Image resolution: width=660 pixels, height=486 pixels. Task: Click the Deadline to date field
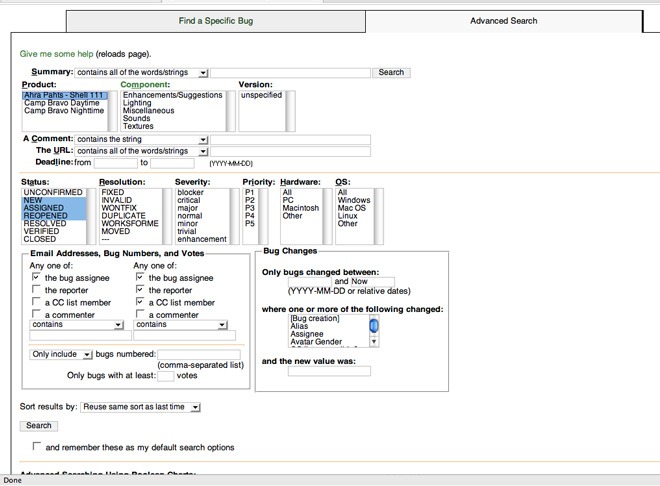173,163
